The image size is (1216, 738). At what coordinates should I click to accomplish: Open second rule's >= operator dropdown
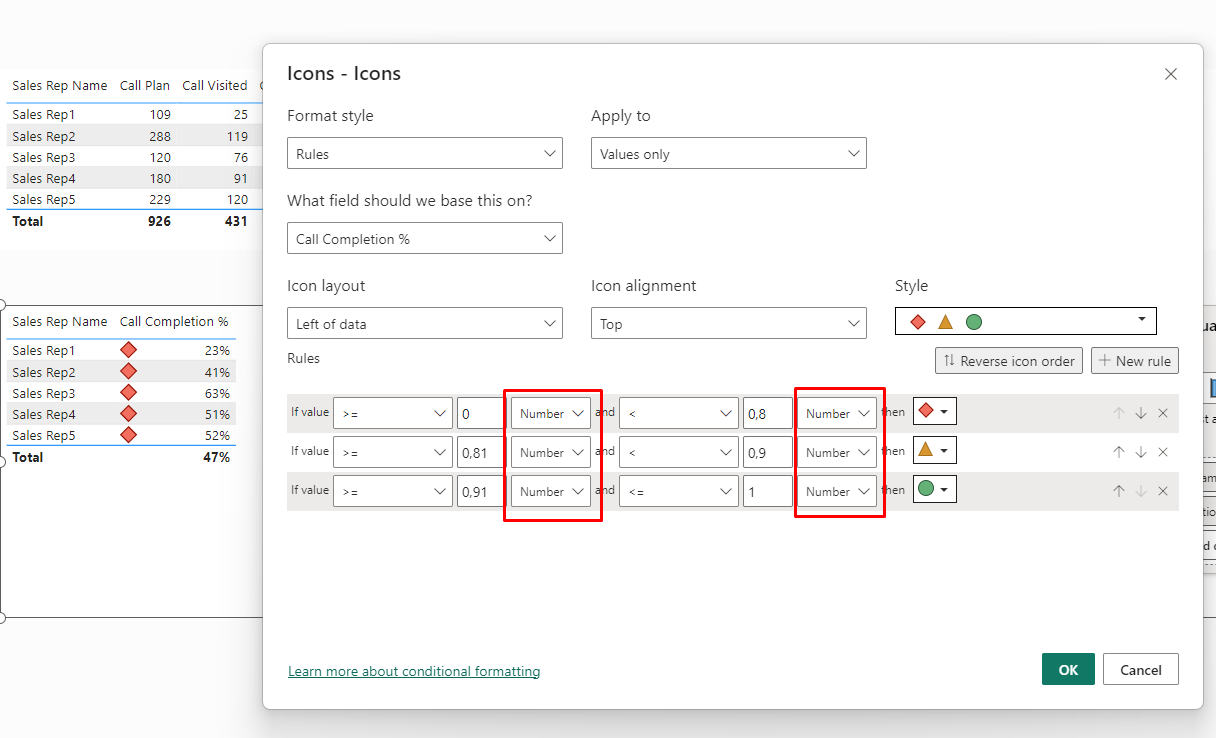point(393,452)
